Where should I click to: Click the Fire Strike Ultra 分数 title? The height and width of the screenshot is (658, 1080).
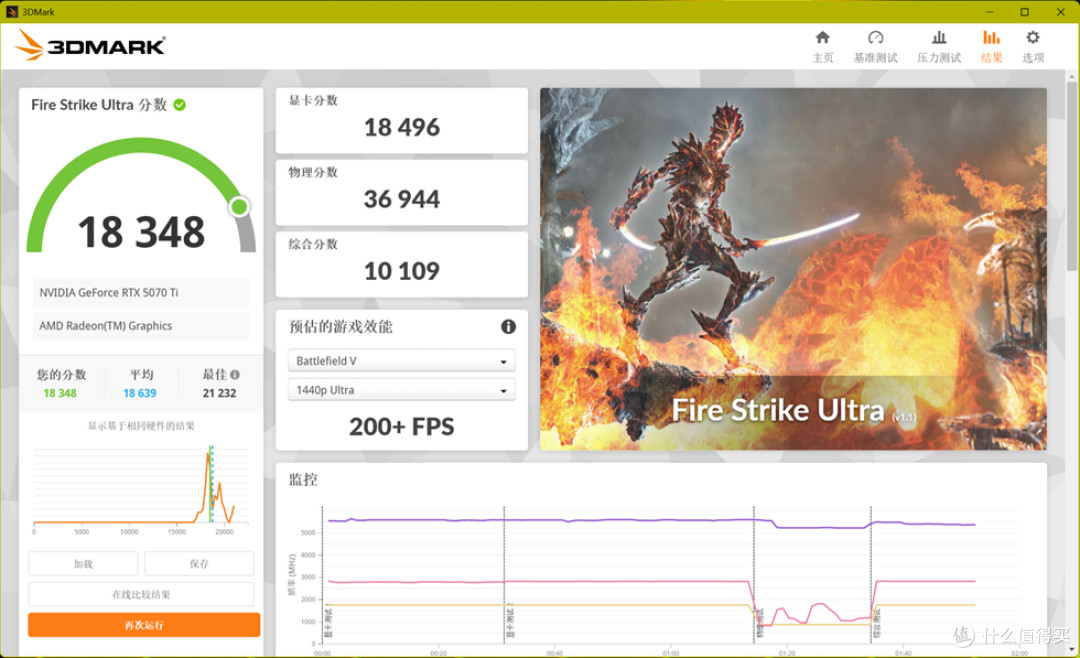click(99, 105)
